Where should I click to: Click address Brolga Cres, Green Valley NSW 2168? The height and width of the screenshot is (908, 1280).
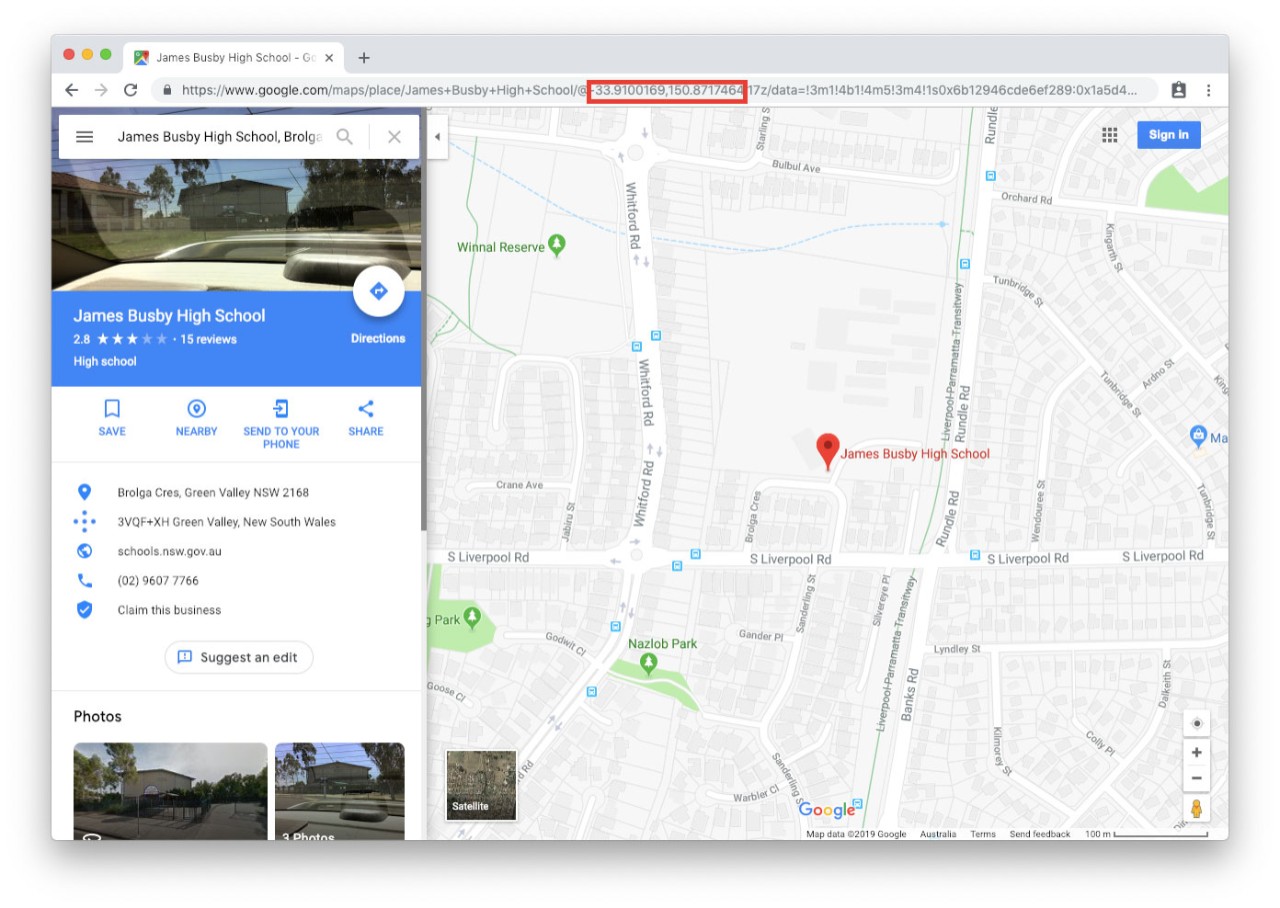coord(213,492)
